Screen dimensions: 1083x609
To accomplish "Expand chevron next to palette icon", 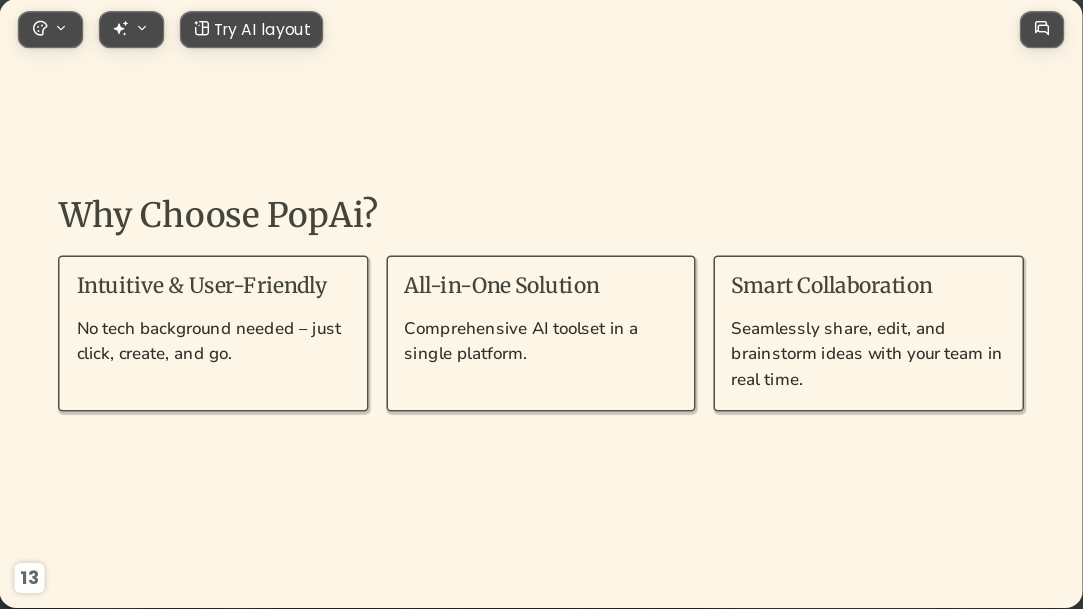I will click(x=61, y=28).
